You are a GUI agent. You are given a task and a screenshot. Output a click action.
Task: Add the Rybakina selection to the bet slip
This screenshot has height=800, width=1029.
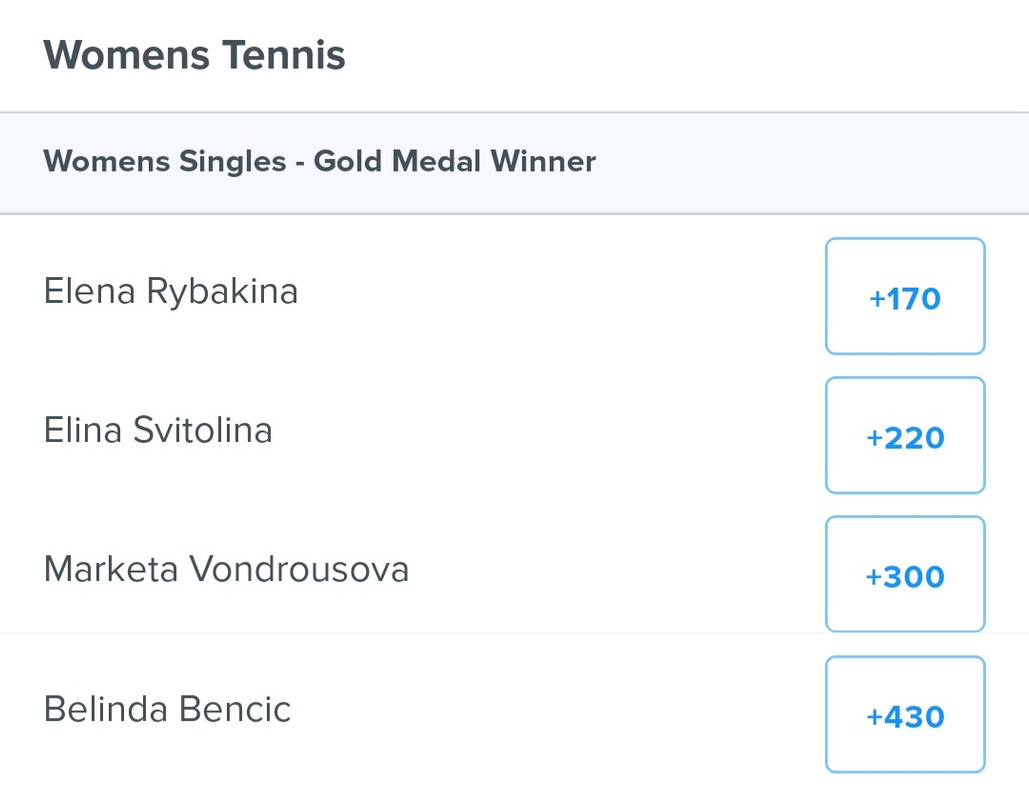tap(905, 296)
